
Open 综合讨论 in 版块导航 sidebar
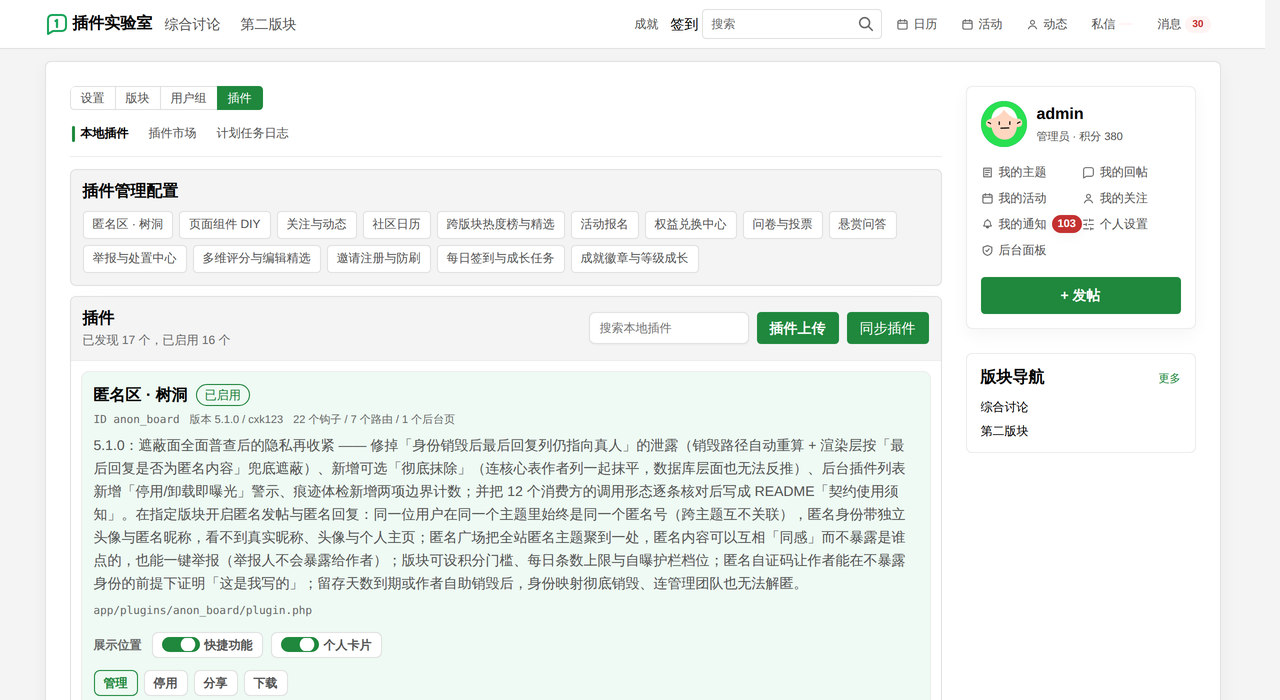pos(1004,407)
